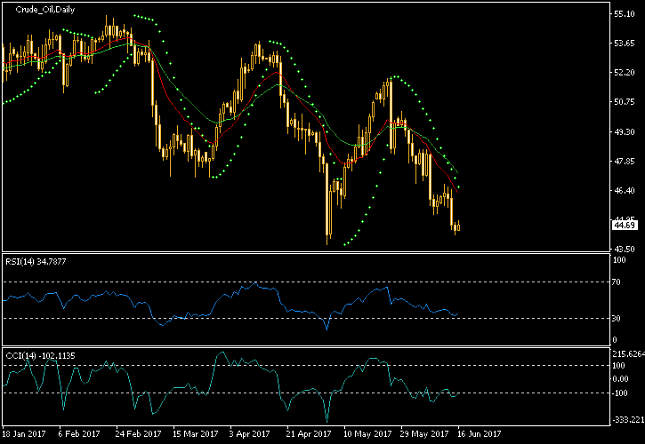Click the 10 May 2017 date label

[367, 434]
